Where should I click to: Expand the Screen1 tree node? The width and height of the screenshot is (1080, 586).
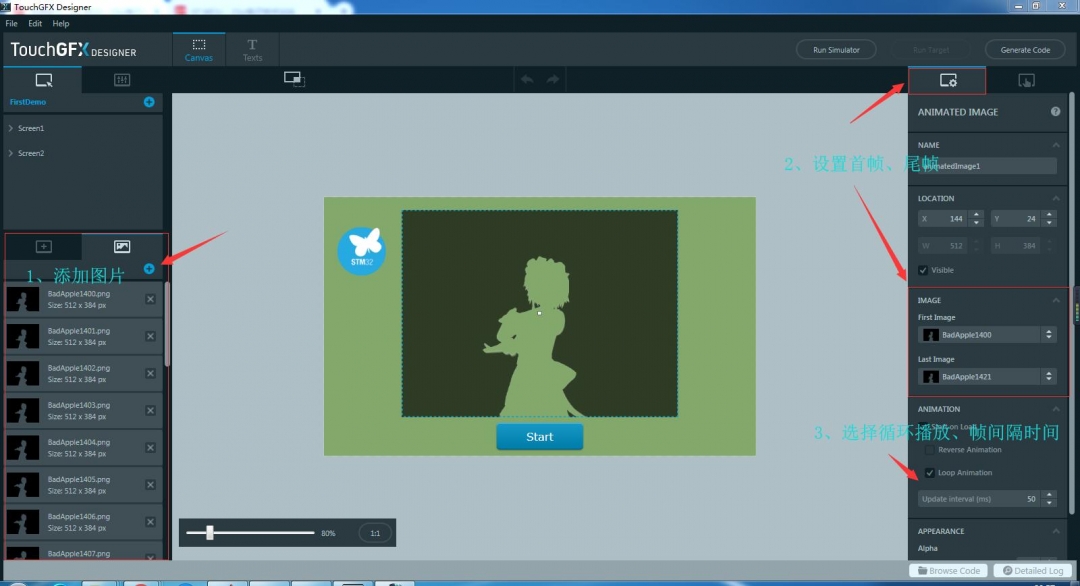pyautogui.click(x=11, y=128)
